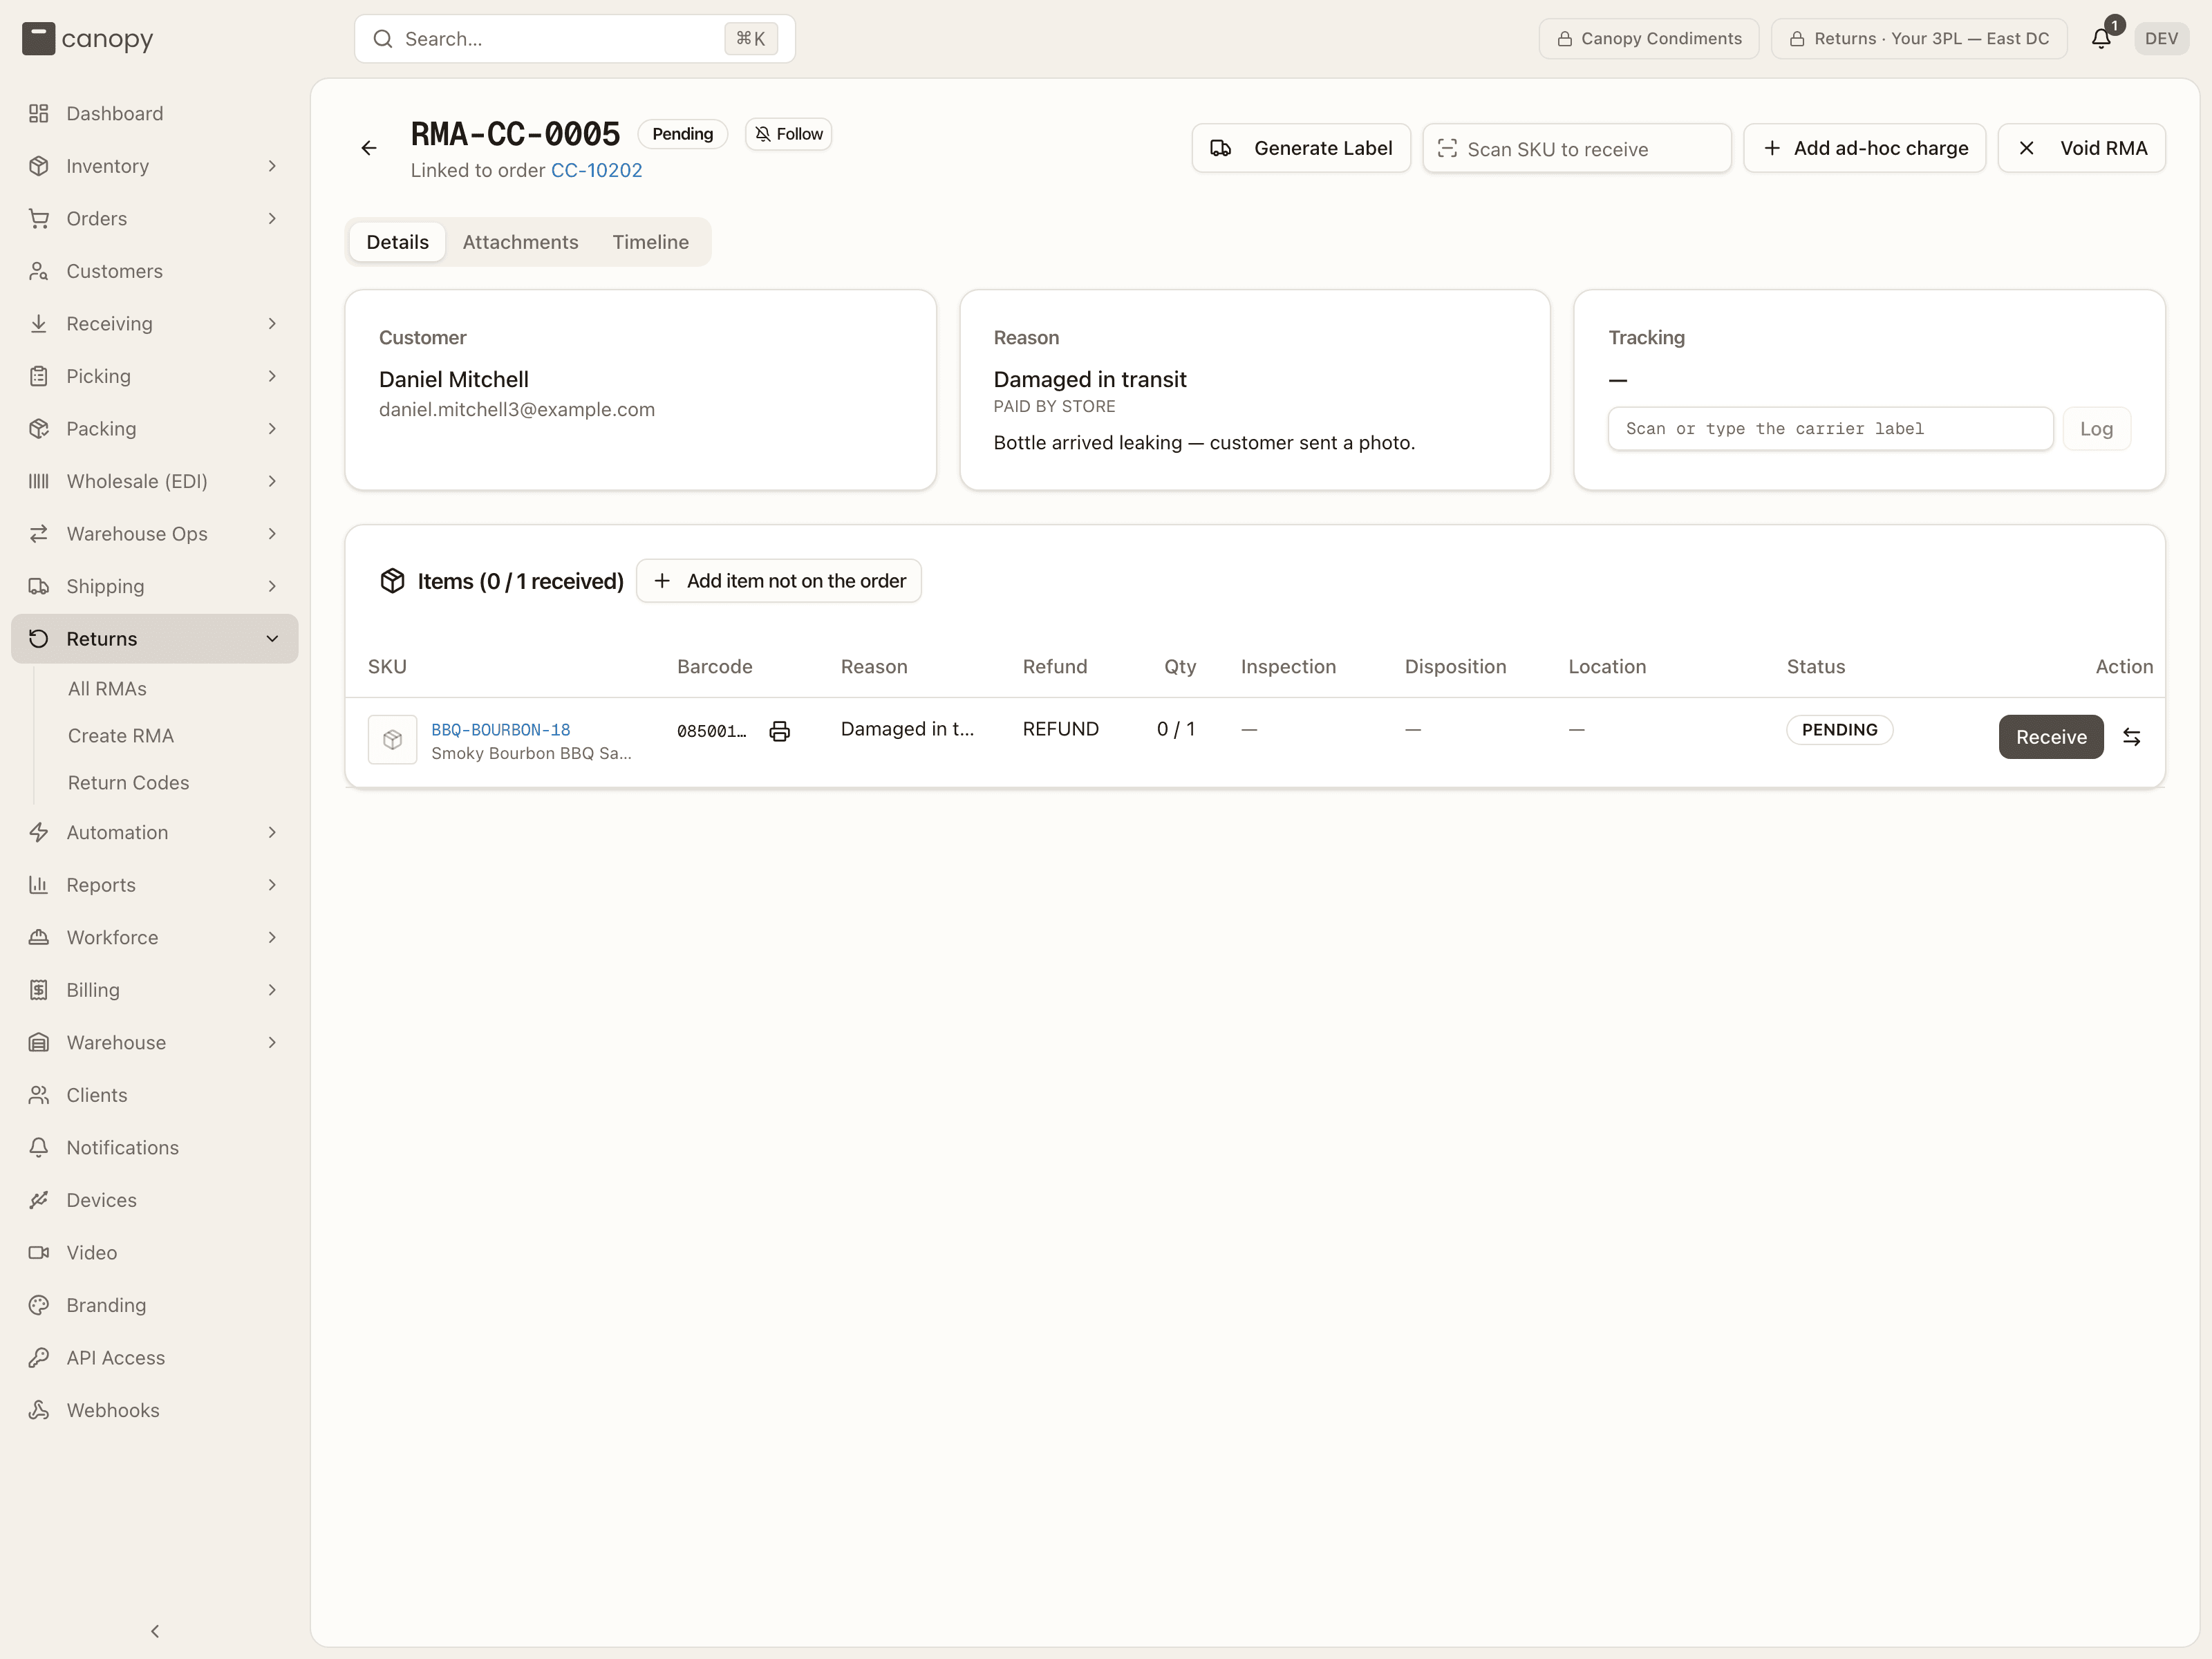Expand Warehouse Ops menu

point(155,534)
